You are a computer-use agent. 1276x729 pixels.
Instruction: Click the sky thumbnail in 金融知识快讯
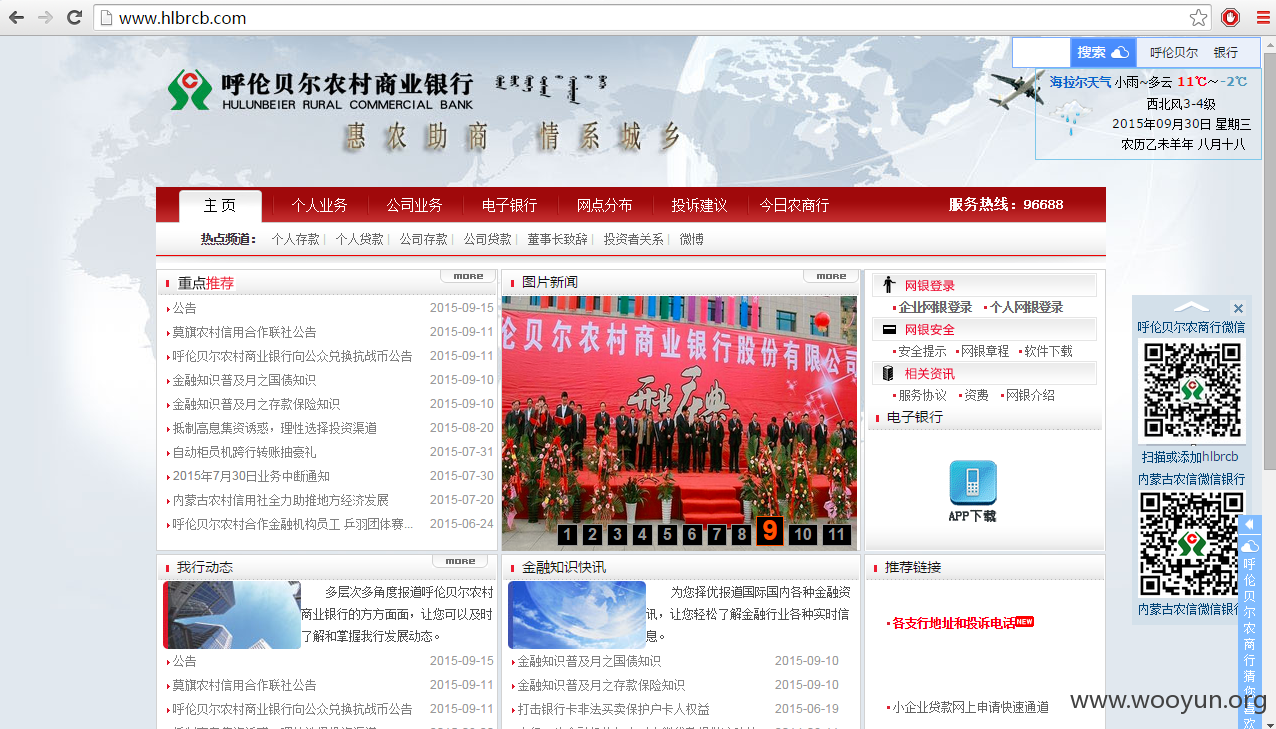[x=577, y=615]
